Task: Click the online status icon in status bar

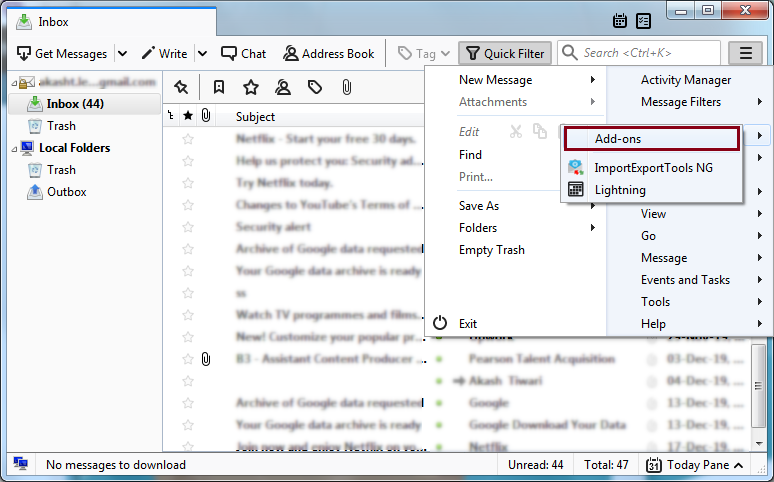Action: [x=20, y=464]
